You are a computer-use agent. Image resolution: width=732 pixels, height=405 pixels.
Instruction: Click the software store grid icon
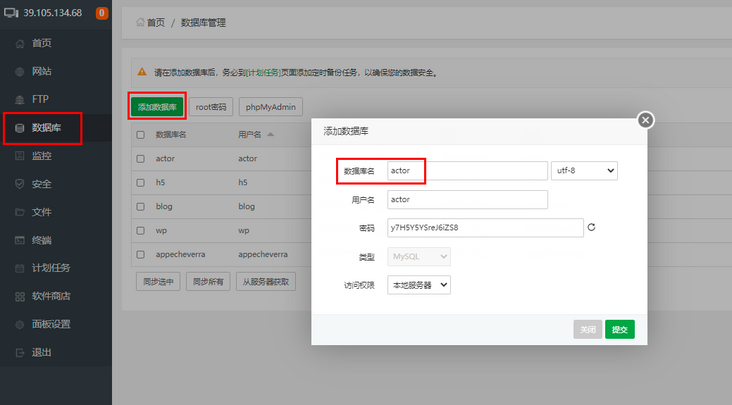(20, 296)
